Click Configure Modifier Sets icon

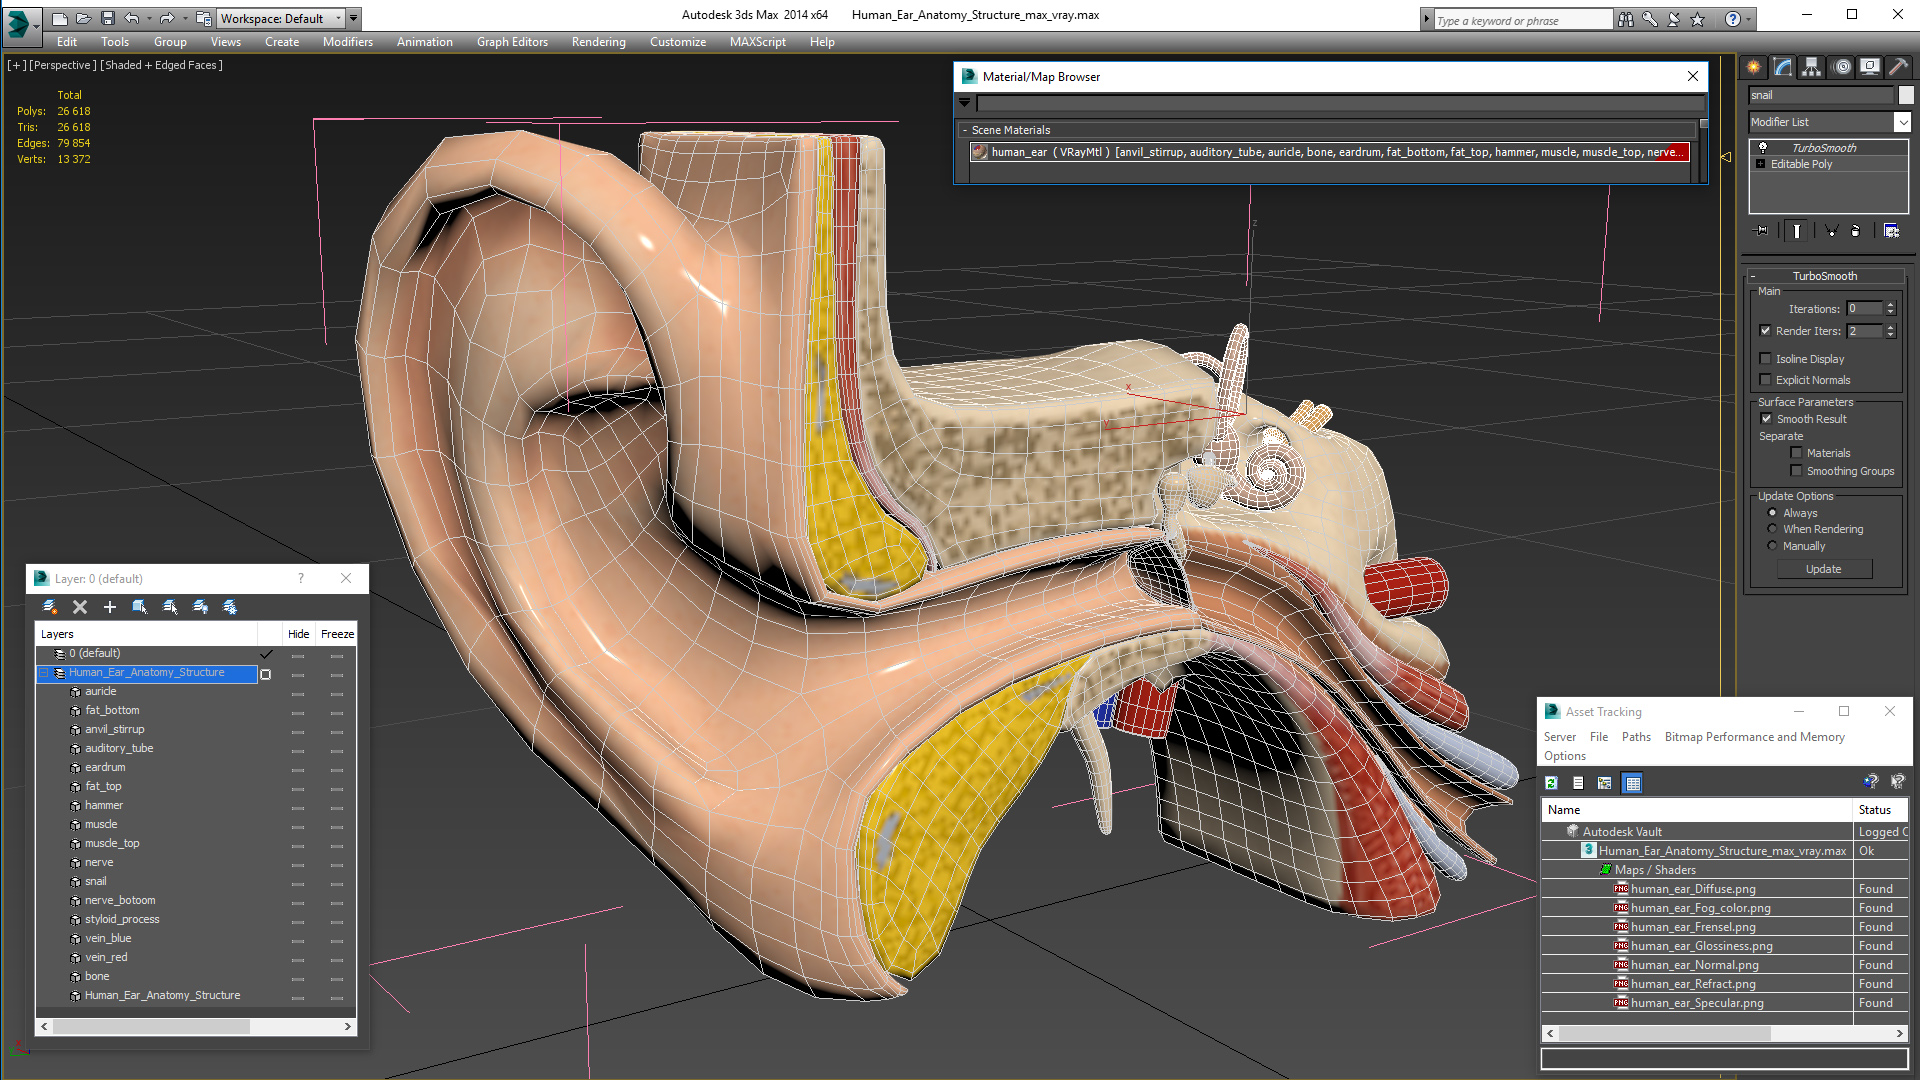(x=1892, y=231)
